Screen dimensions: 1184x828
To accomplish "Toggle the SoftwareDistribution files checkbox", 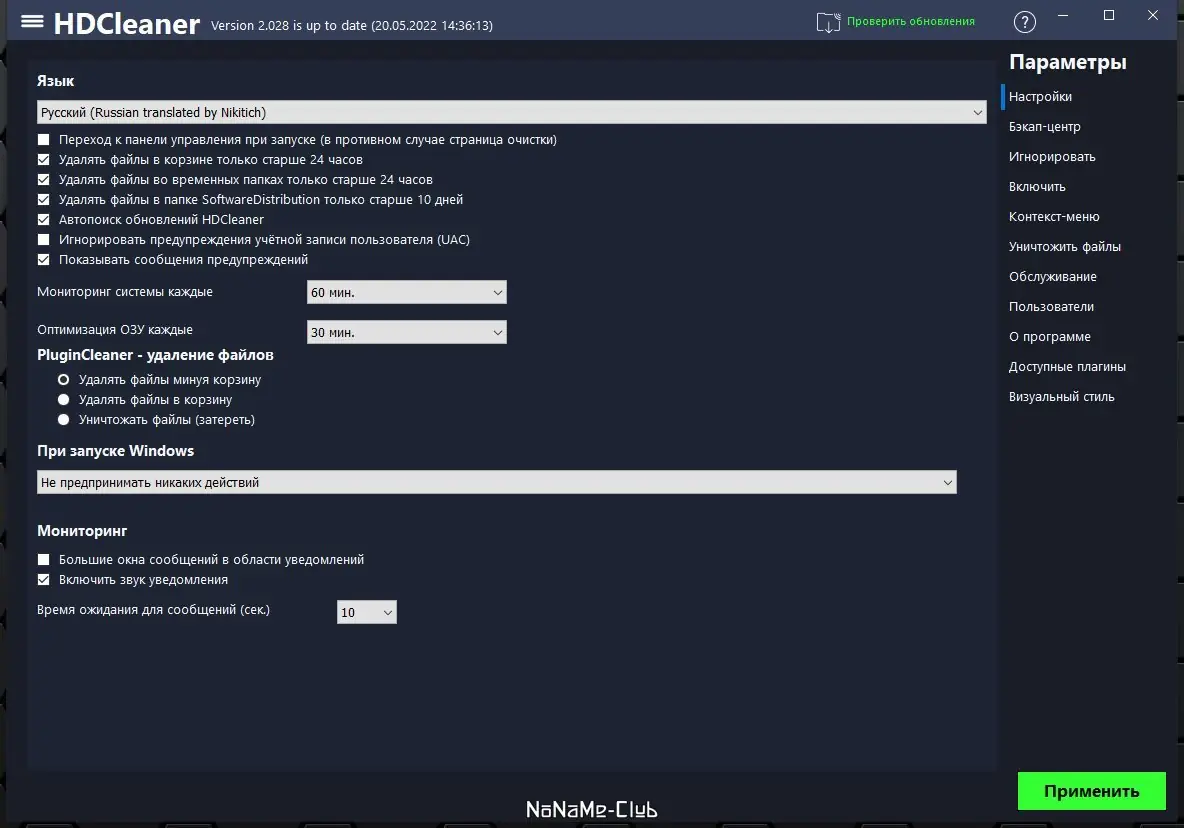I will pyautogui.click(x=44, y=199).
